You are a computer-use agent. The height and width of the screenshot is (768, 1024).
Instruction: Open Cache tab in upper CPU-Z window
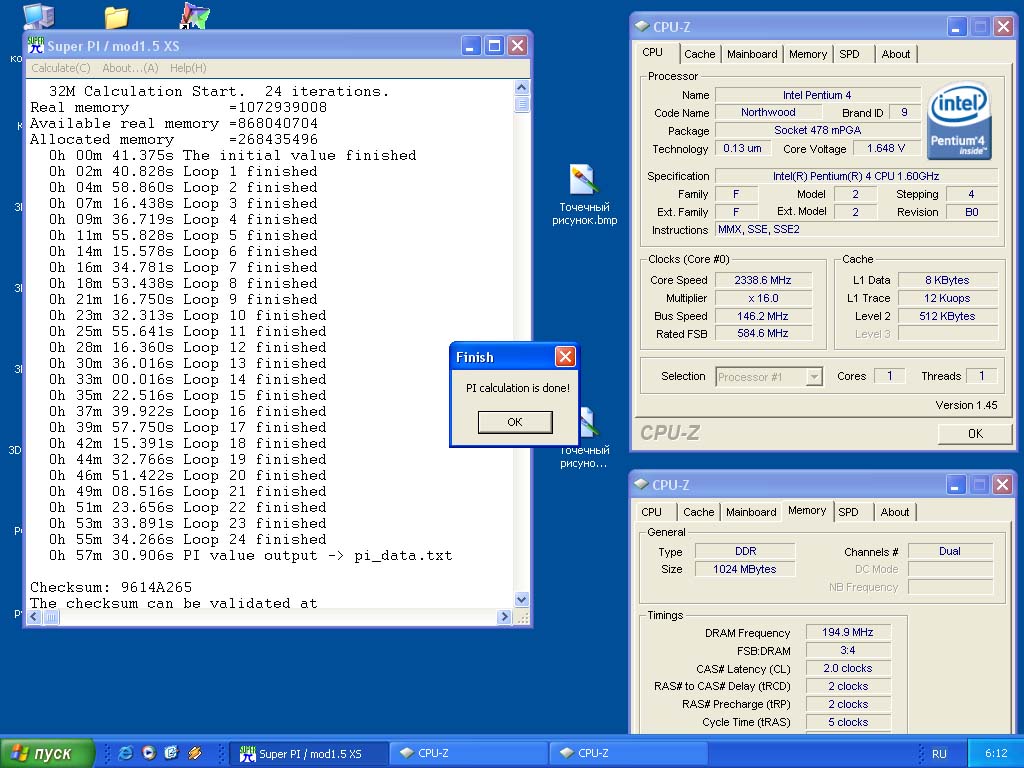(699, 54)
